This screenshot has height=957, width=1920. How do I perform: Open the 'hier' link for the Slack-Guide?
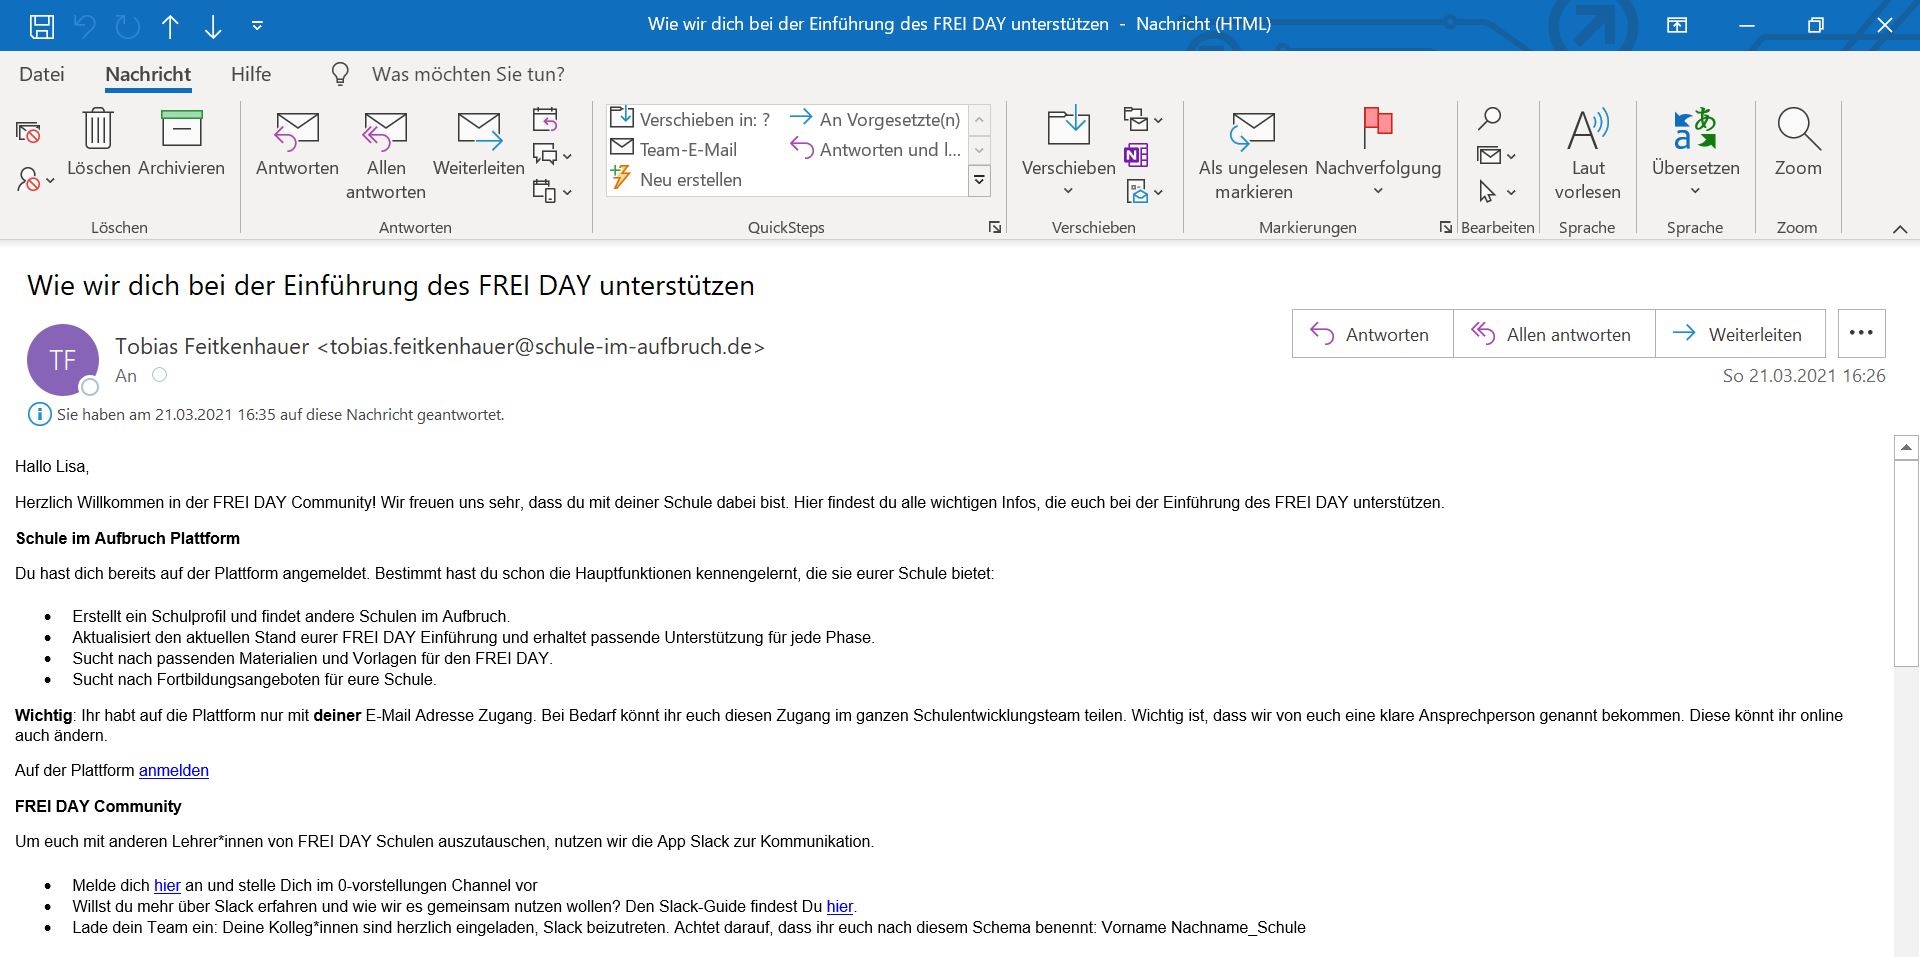click(x=840, y=906)
